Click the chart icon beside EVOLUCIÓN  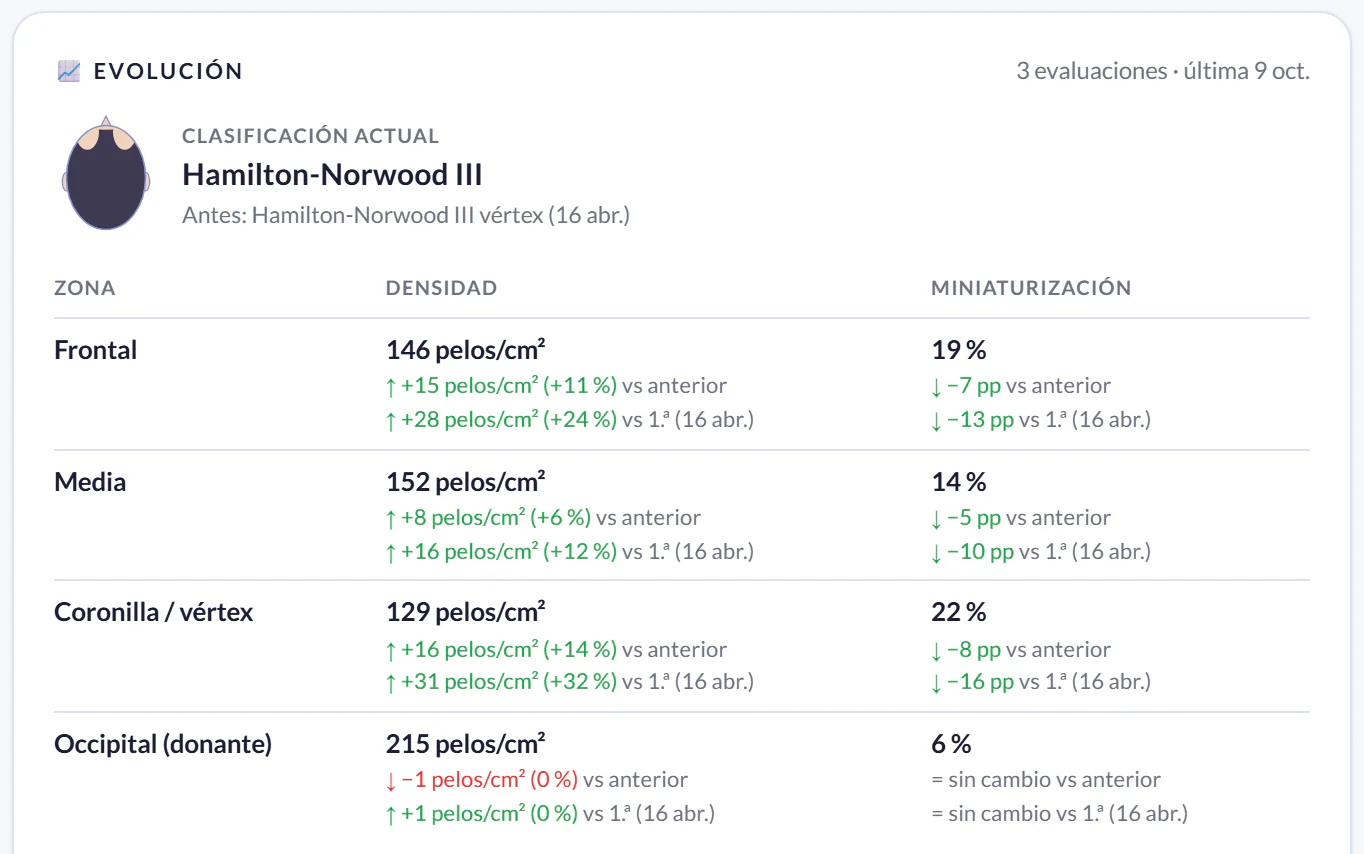point(69,71)
